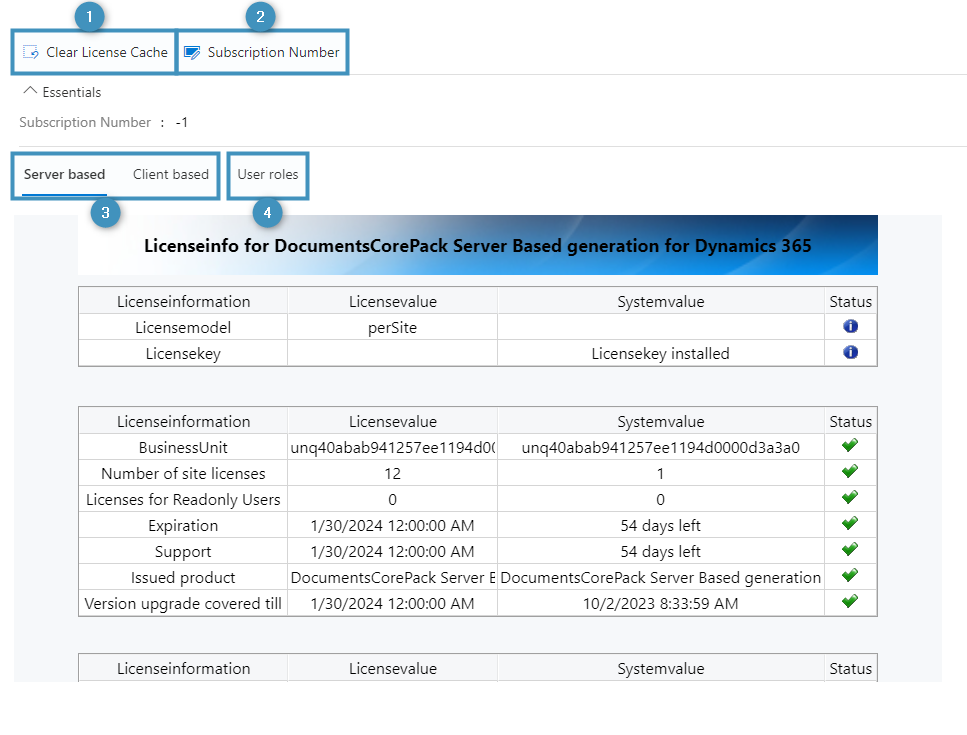
Task: Click the Support row label
Action: click(183, 552)
